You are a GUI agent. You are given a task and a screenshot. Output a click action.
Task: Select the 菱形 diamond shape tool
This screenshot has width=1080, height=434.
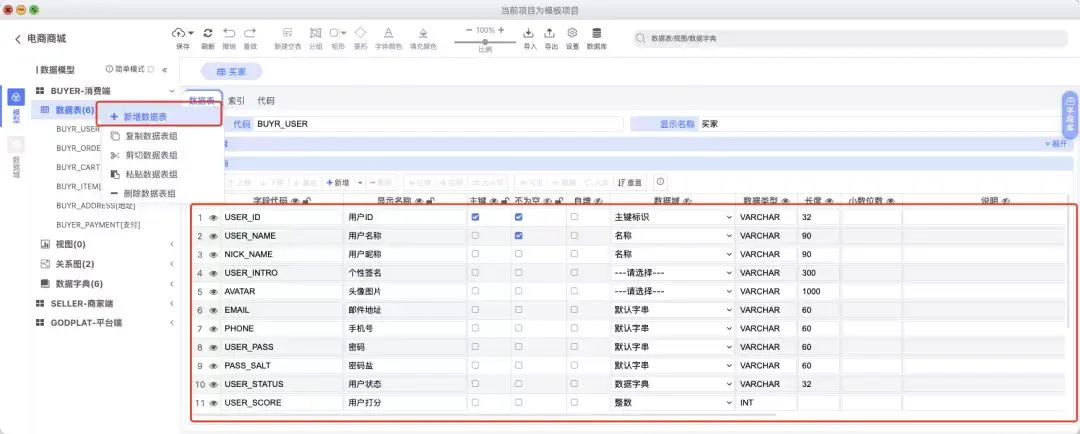(x=360, y=32)
